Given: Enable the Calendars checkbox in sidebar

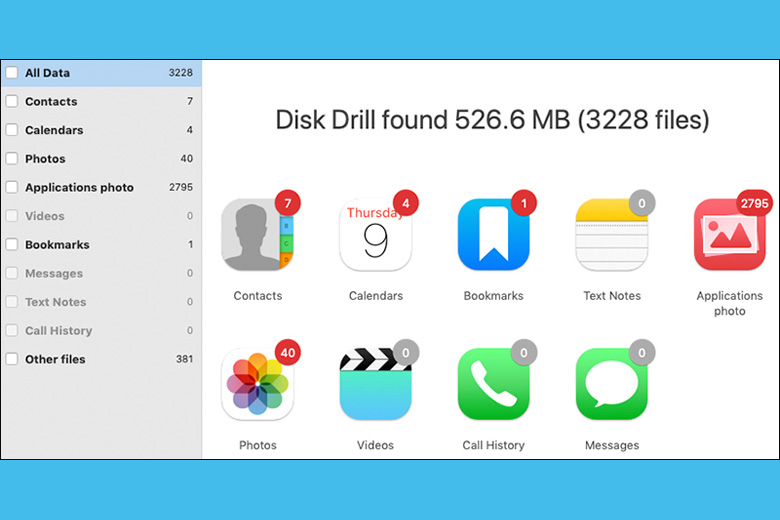Looking at the screenshot, I should (12, 130).
